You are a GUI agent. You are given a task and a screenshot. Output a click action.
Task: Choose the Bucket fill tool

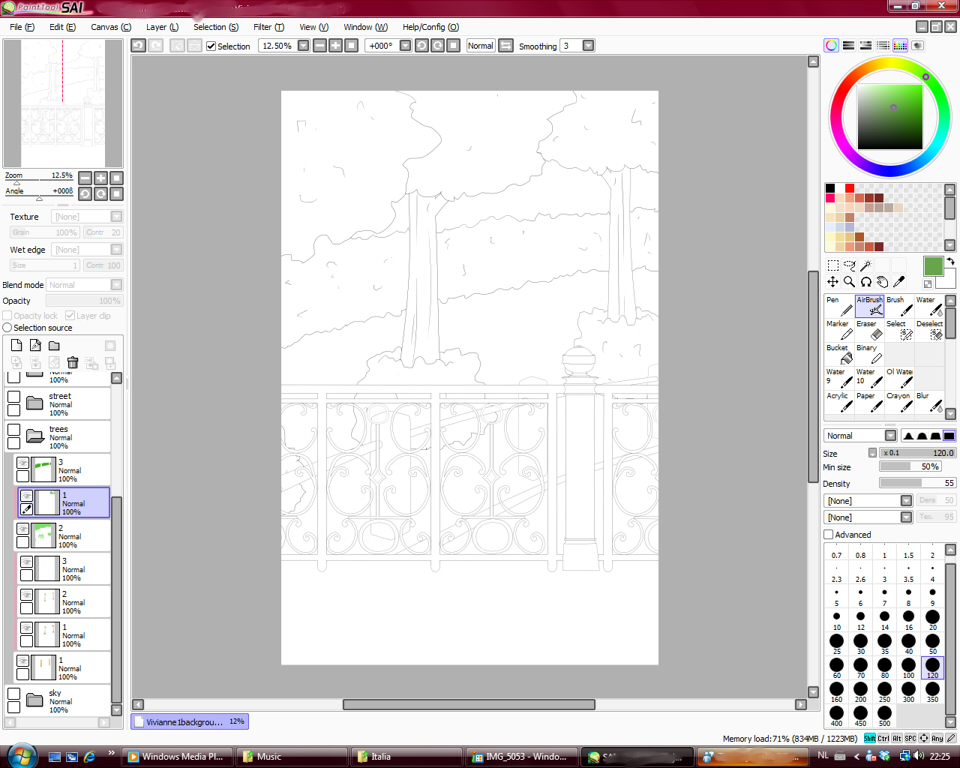coord(838,354)
